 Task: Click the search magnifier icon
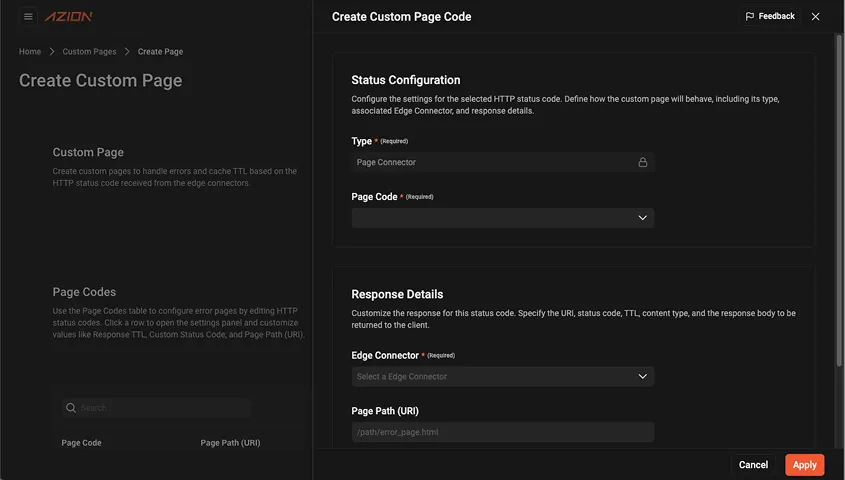[x=70, y=408]
